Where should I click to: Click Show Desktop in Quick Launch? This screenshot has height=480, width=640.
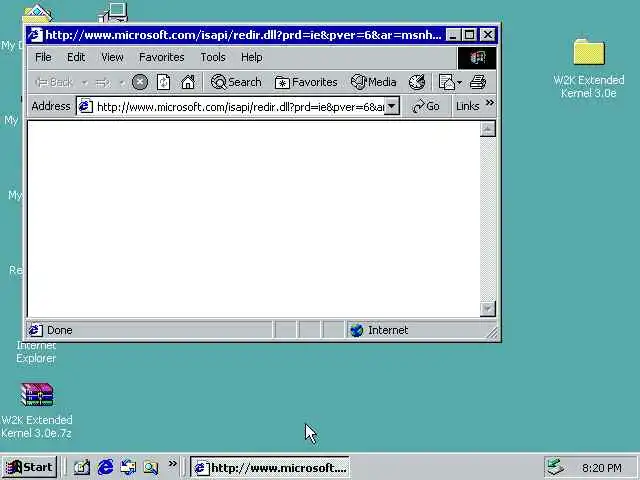click(x=82, y=467)
